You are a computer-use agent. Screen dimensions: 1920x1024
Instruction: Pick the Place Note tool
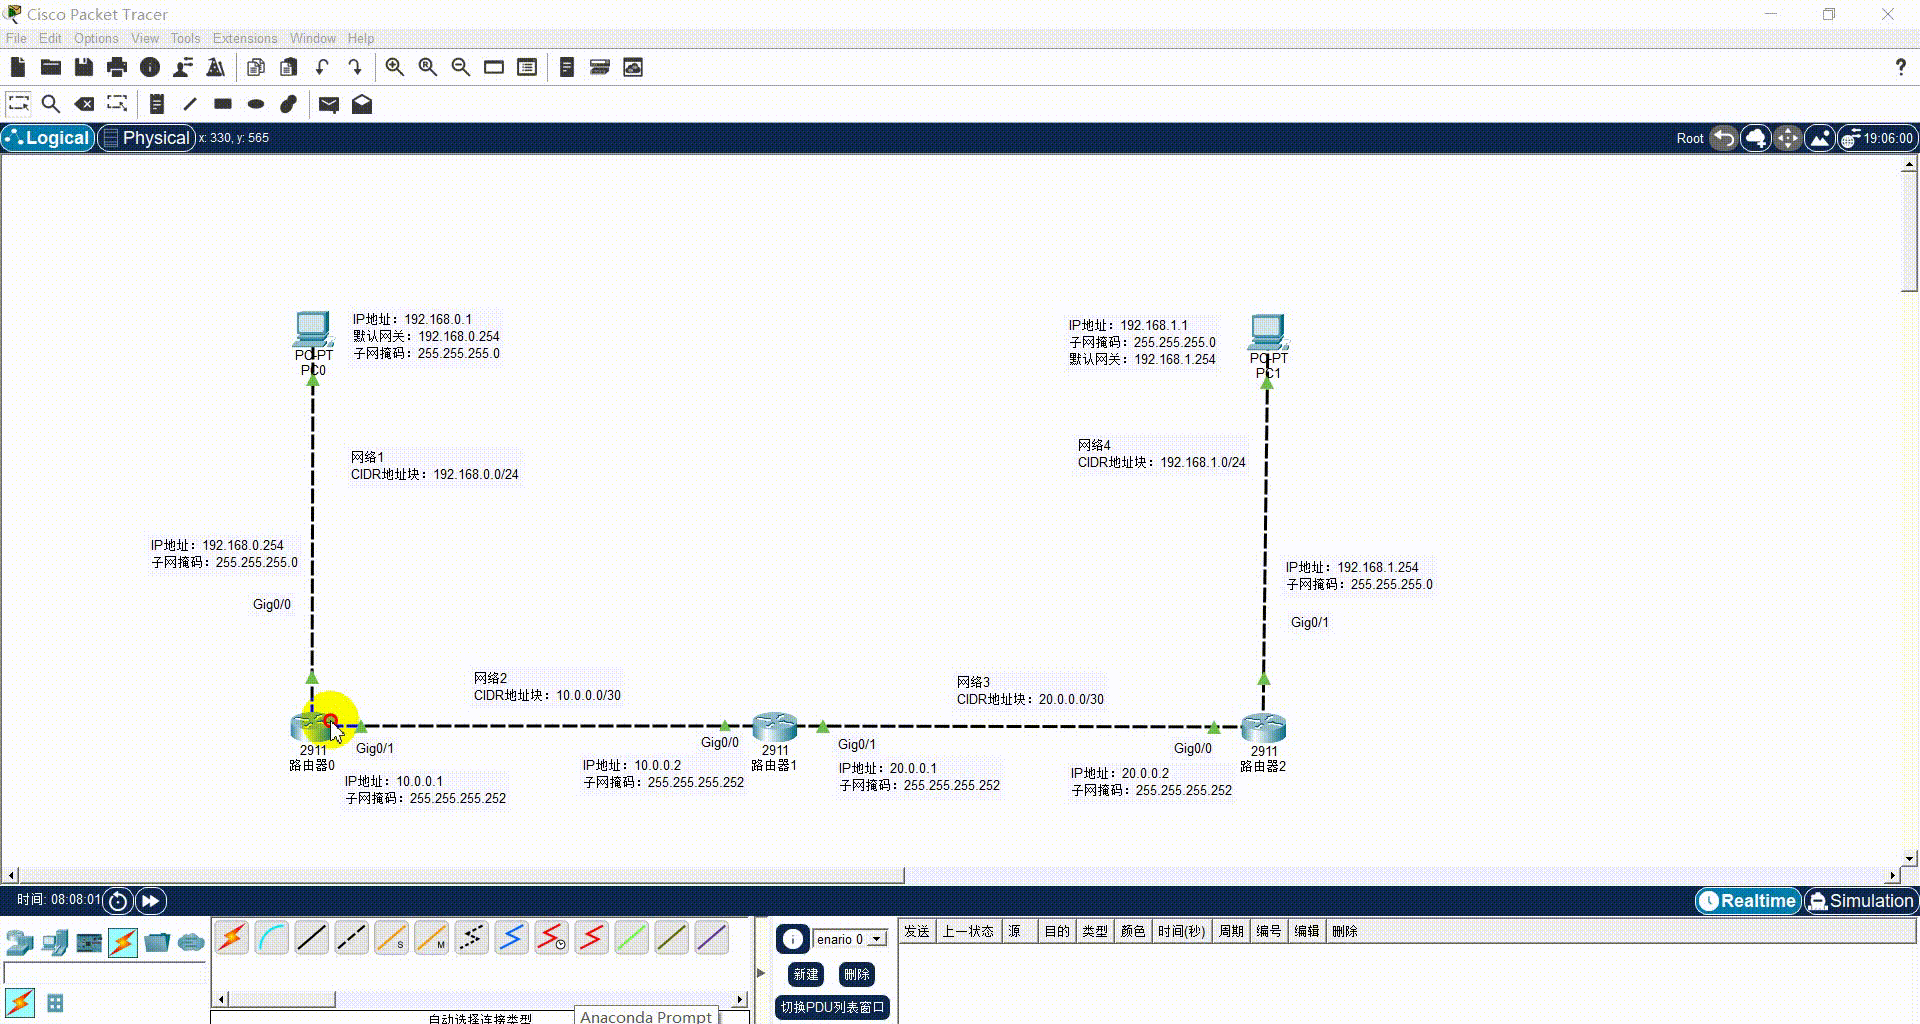point(157,103)
